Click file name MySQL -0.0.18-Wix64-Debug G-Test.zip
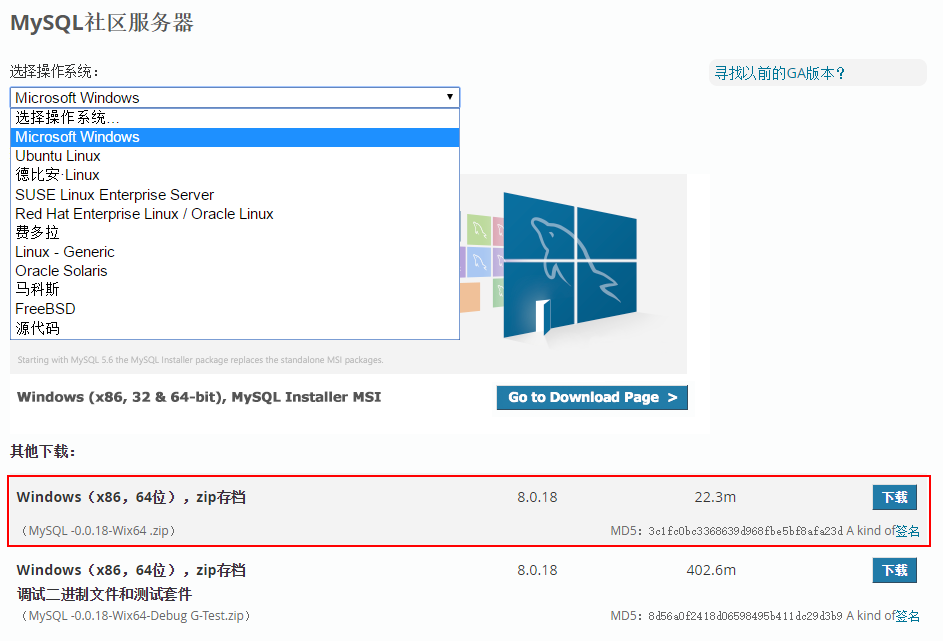This screenshot has height=641, width=943. coord(136,616)
